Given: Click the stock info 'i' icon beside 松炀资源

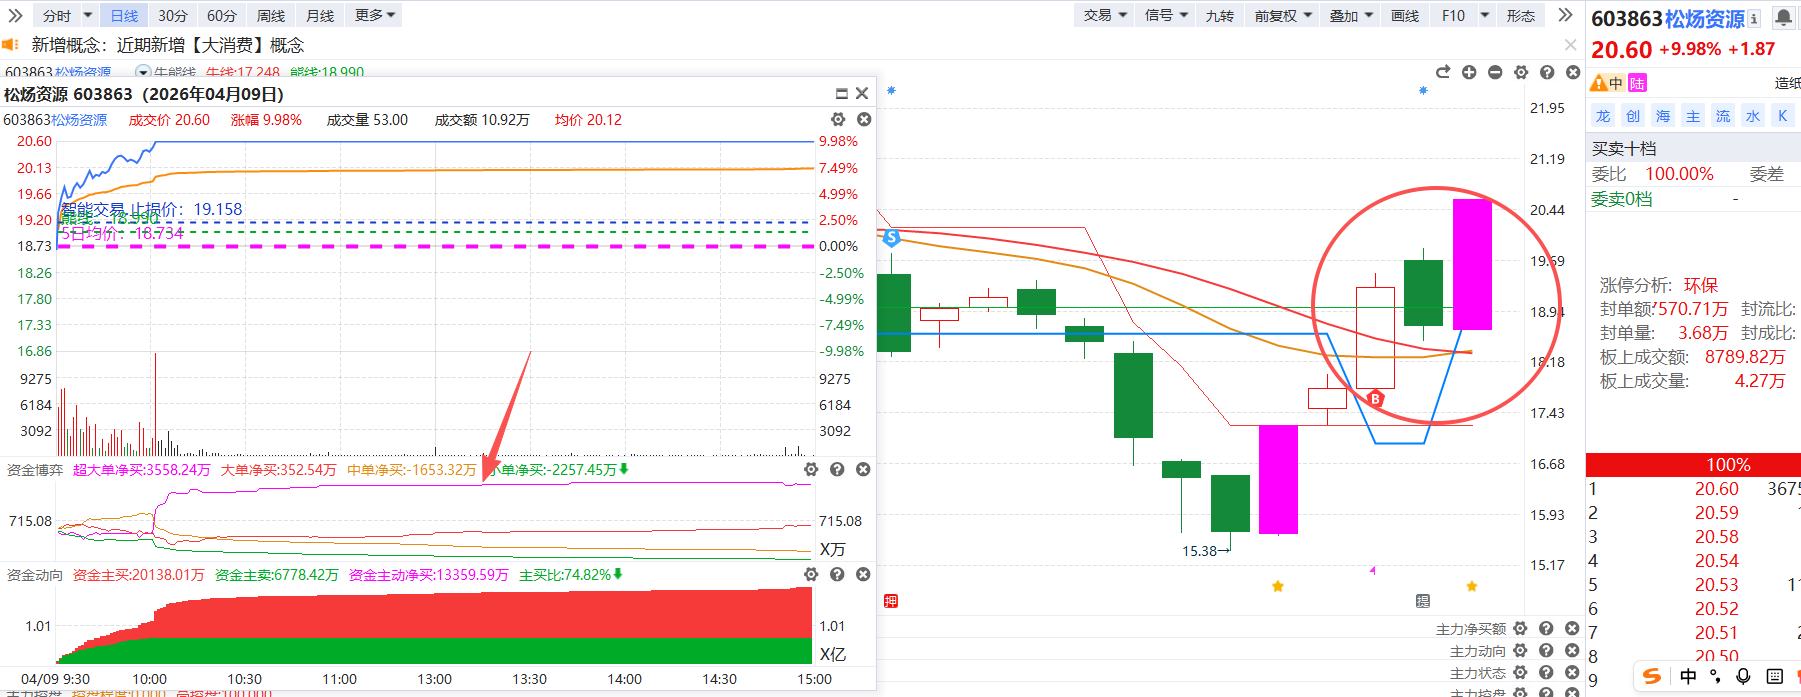Looking at the screenshot, I should click(1754, 19).
